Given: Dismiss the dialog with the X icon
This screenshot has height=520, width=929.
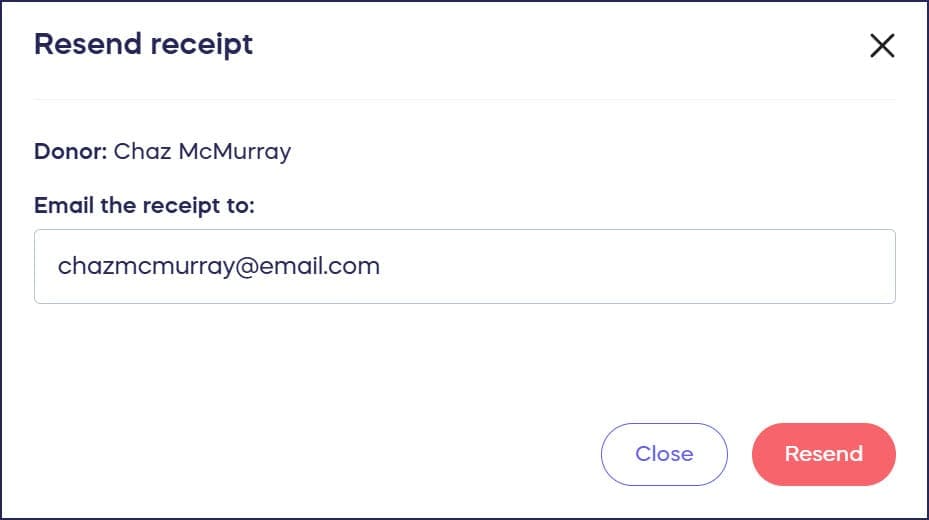Looking at the screenshot, I should click(882, 46).
